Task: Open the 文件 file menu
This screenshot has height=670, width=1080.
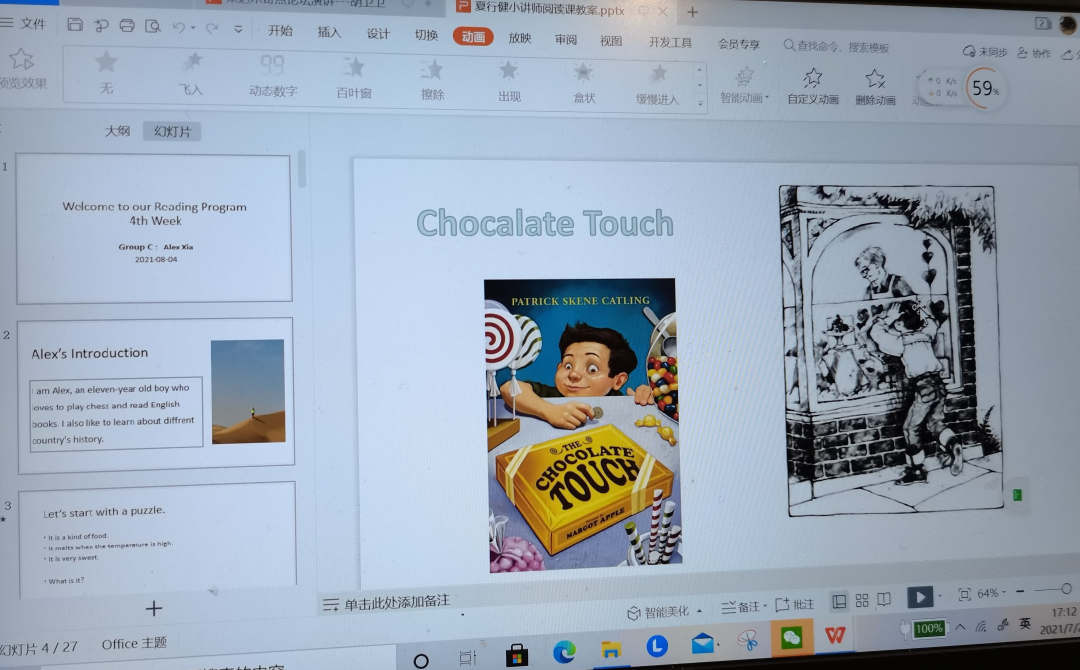Action: 23,23
